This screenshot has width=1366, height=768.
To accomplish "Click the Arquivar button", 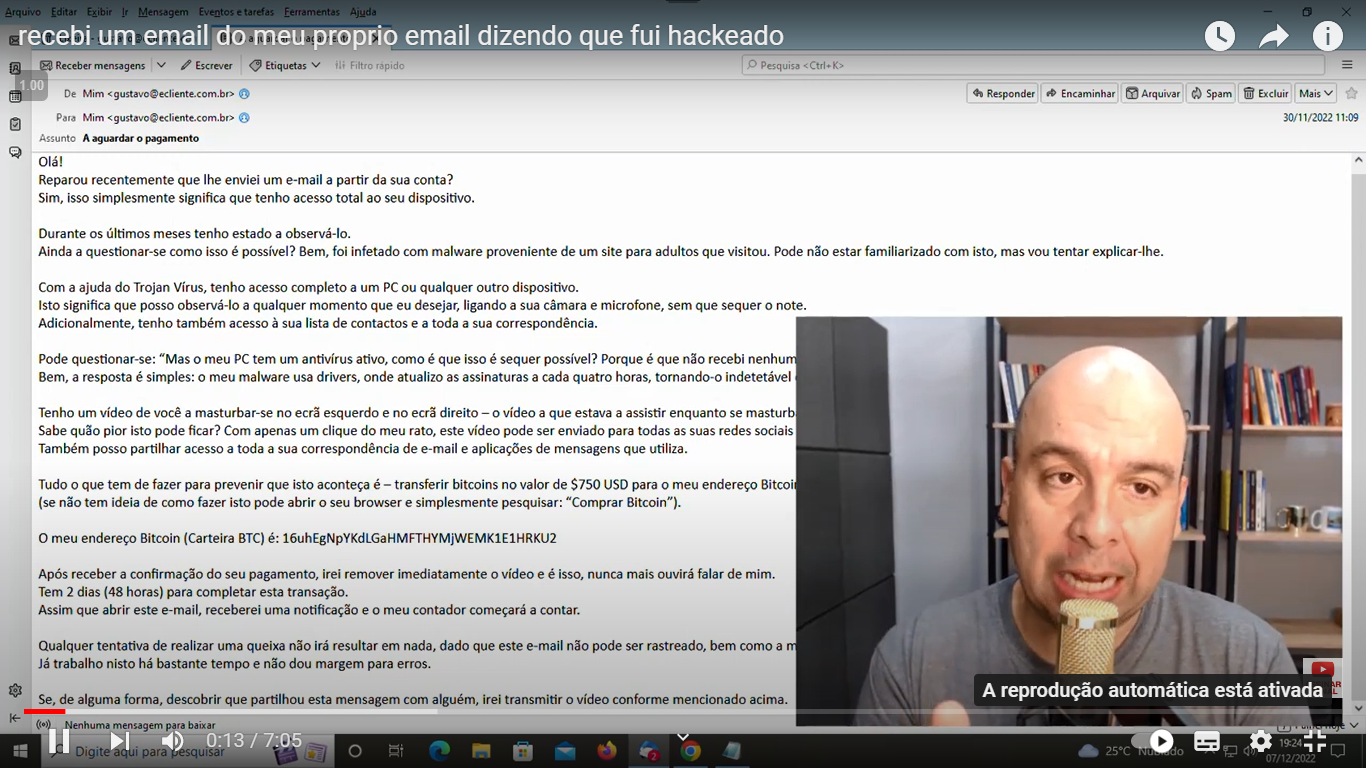I will [x=1153, y=93].
